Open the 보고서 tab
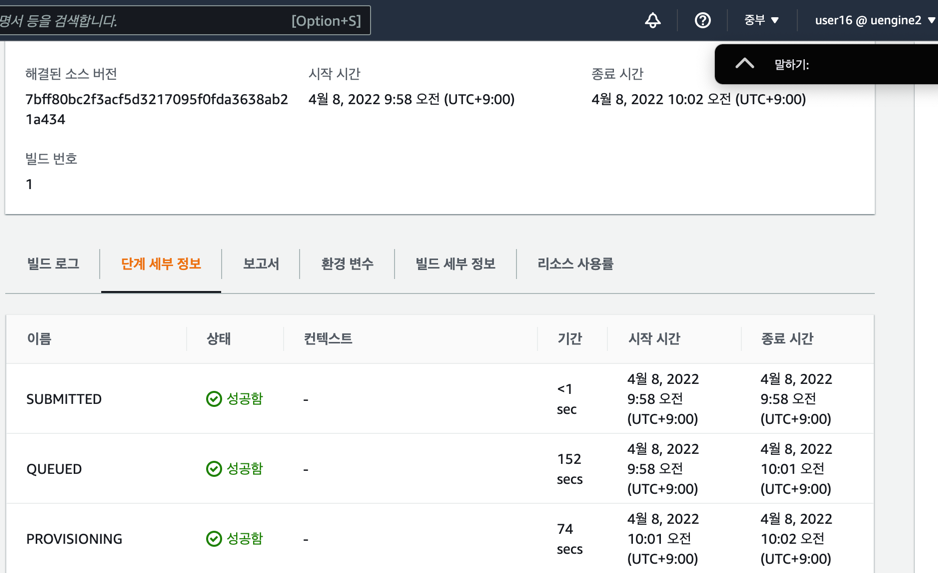Image resolution: width=938 pixels, height=573 pixels. point(261,264)
